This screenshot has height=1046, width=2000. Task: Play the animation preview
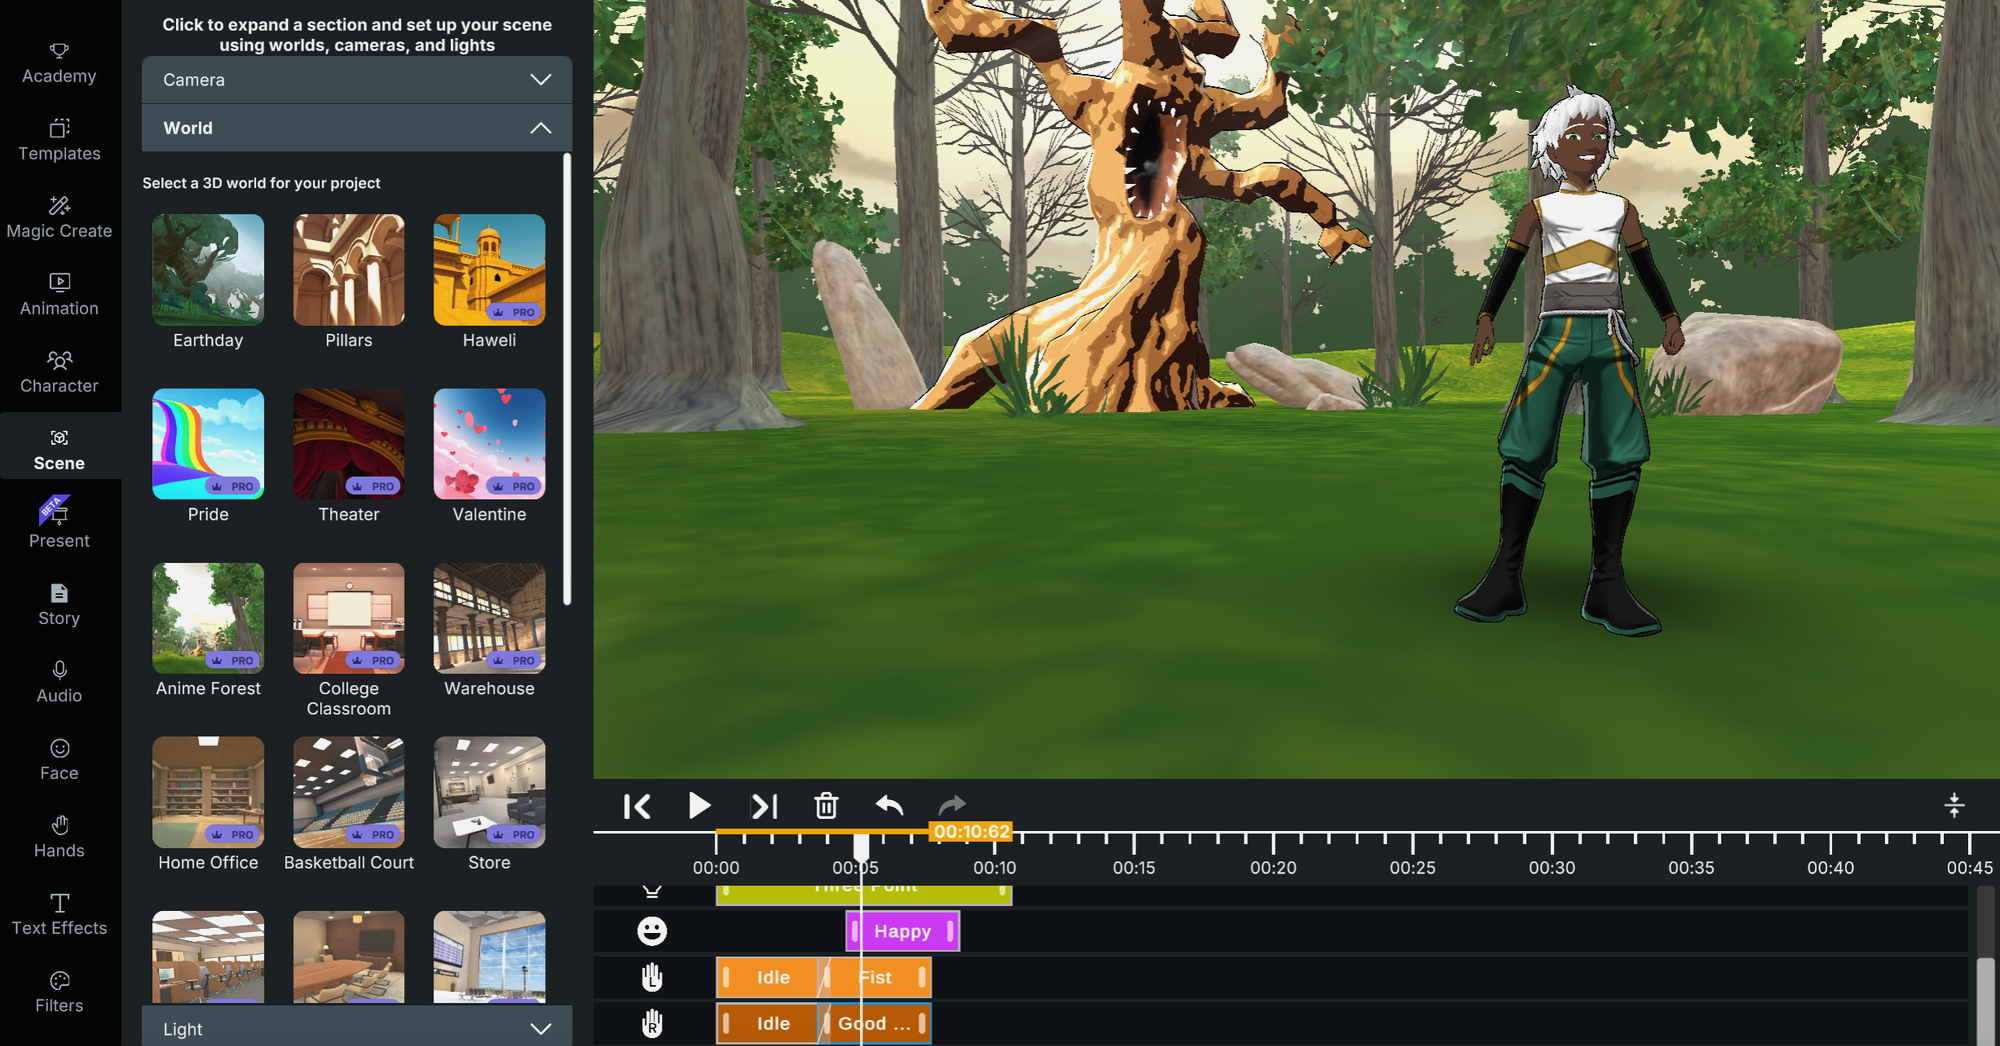click(x=699, y=806)
